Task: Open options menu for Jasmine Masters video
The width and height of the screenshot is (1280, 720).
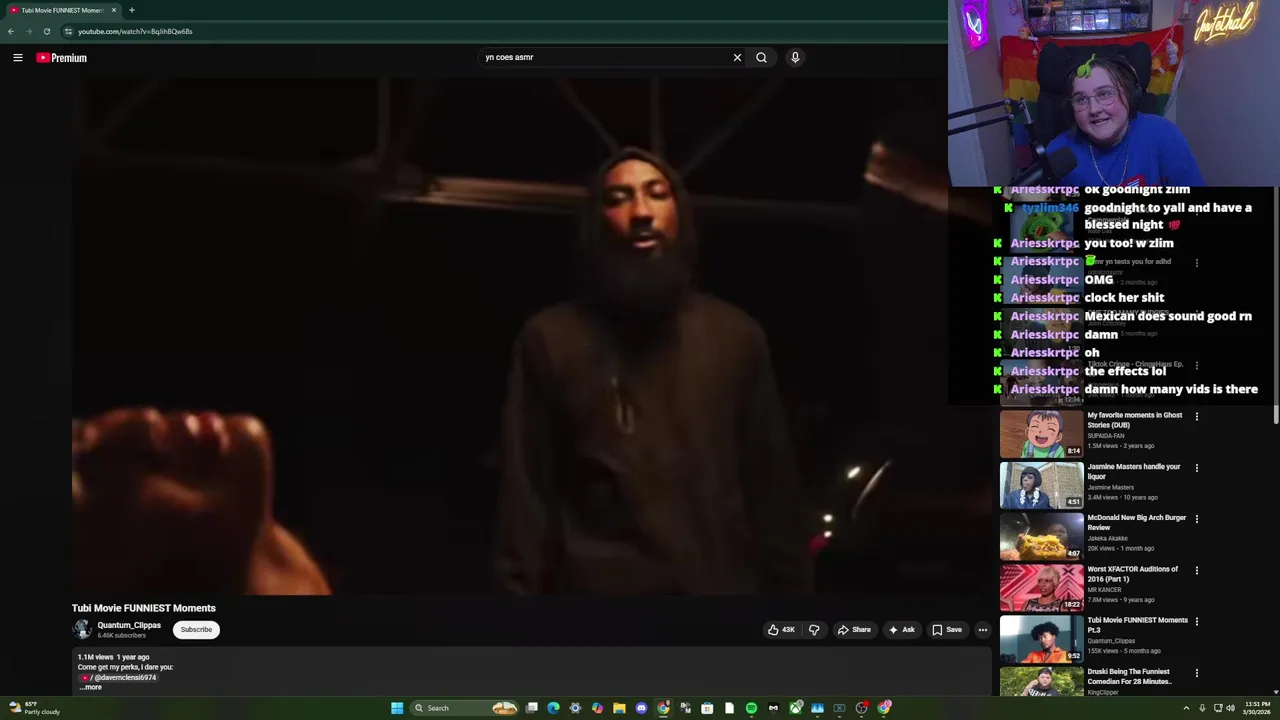Action: (x=1197, y=468)
